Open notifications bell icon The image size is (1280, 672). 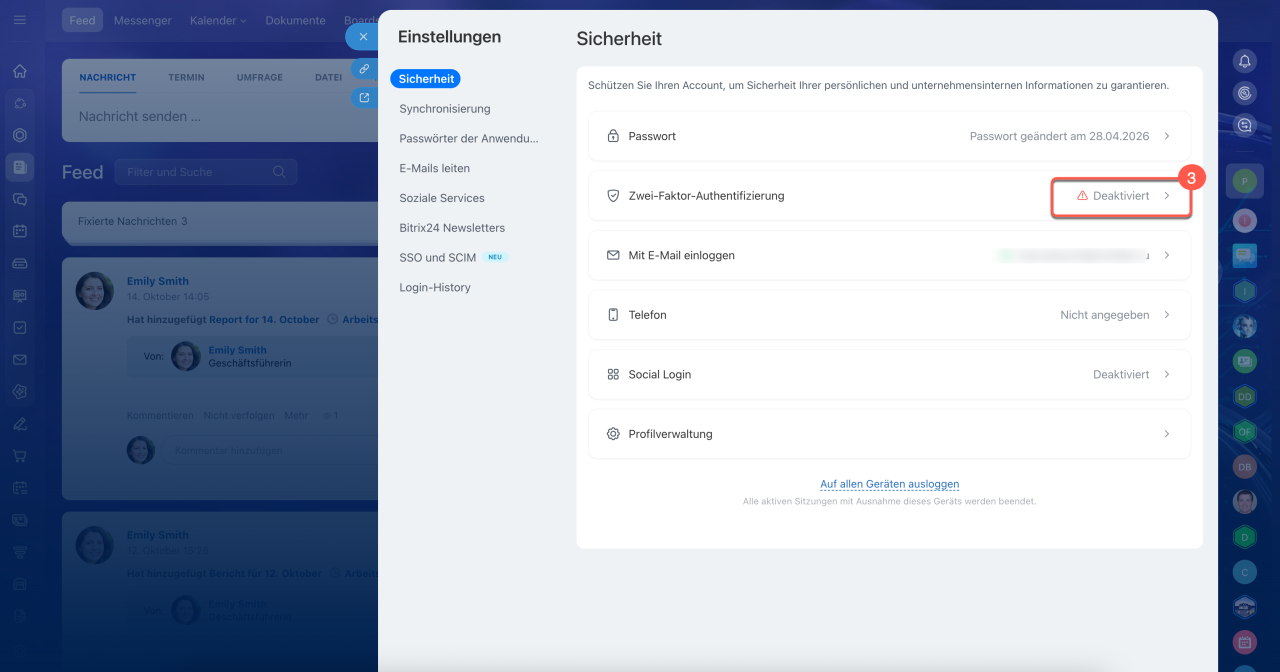pos(1245,61)
